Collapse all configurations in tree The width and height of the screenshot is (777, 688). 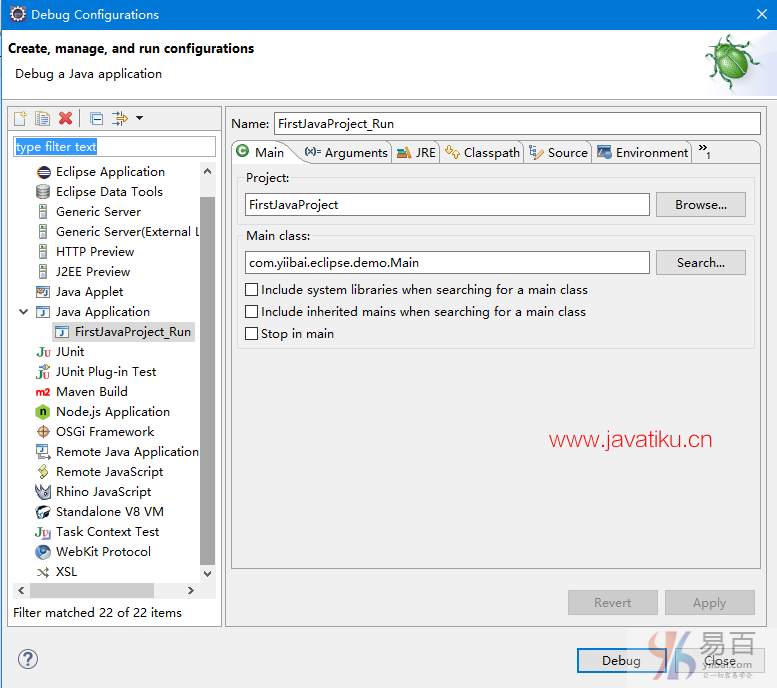(x=97, y=118)
